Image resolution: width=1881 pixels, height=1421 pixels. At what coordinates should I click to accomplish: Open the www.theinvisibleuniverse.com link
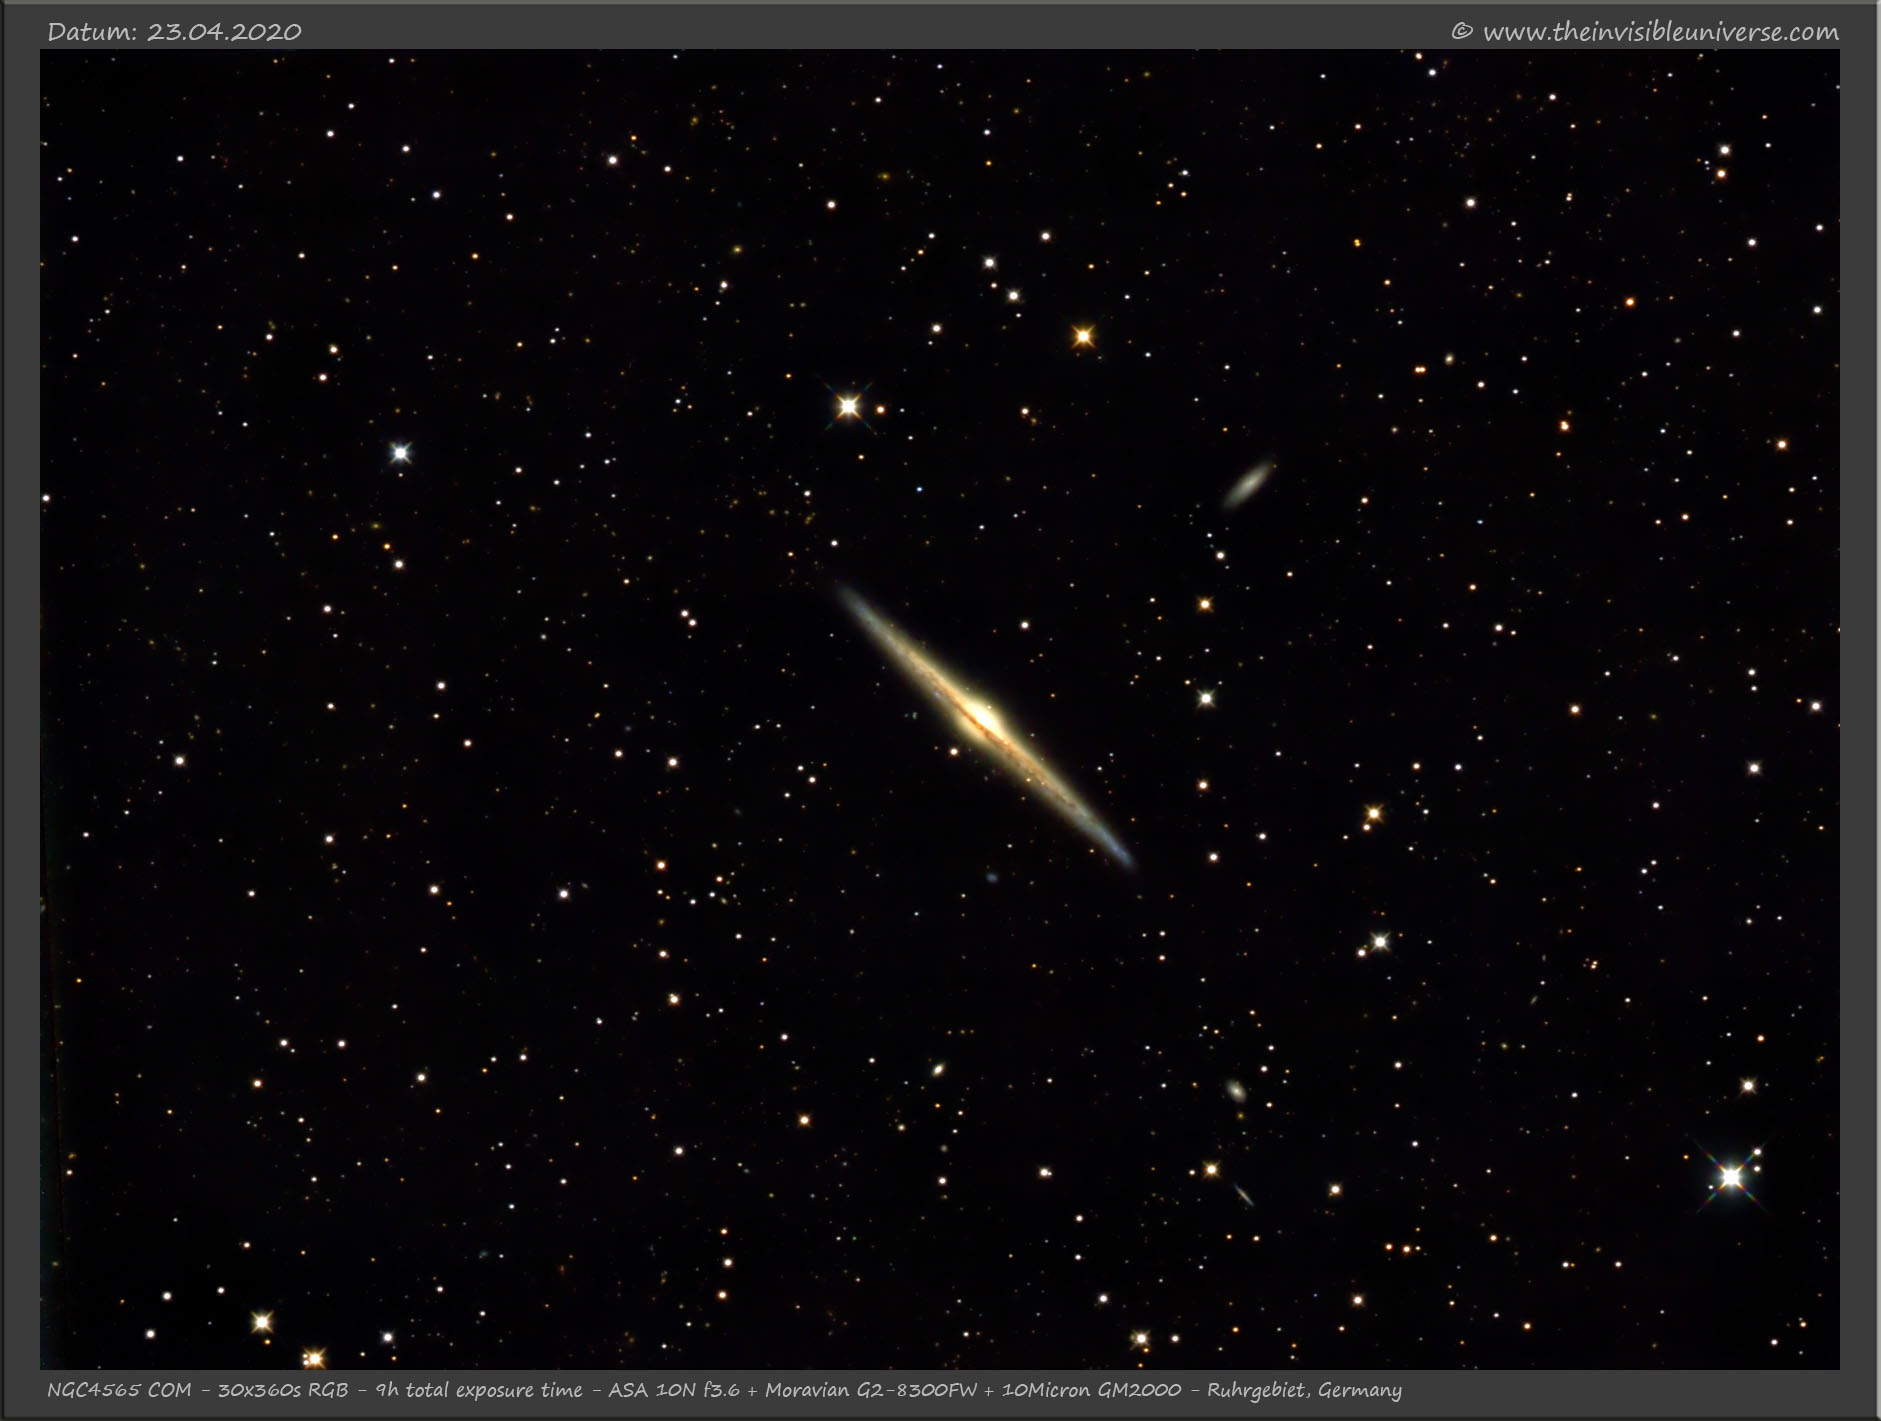coord(1660,32)
